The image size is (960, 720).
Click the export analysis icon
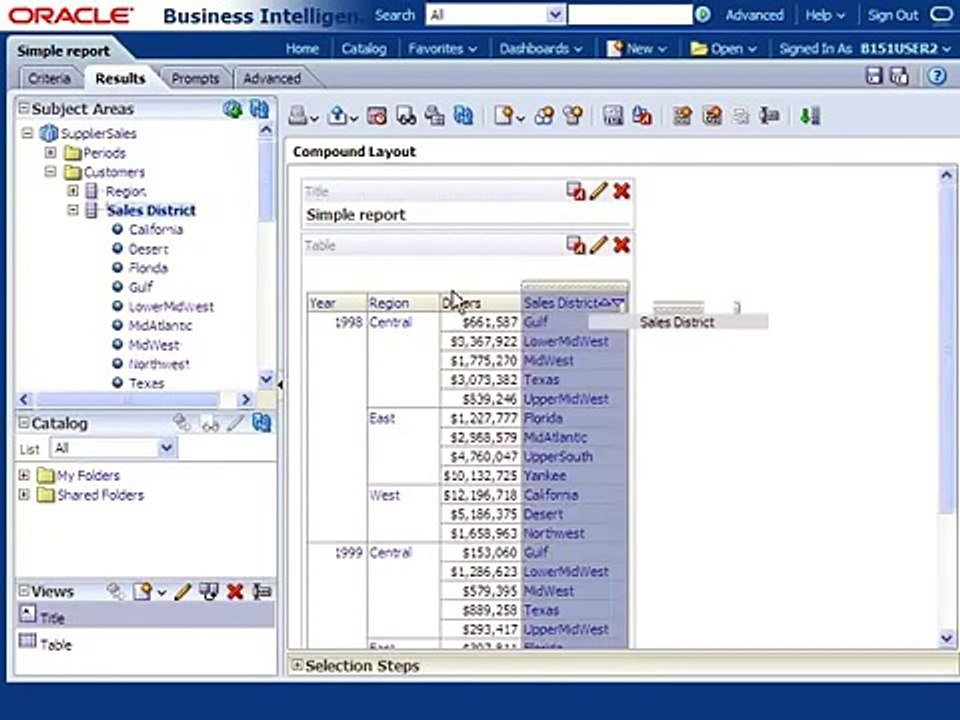click(x=338, y=115)
